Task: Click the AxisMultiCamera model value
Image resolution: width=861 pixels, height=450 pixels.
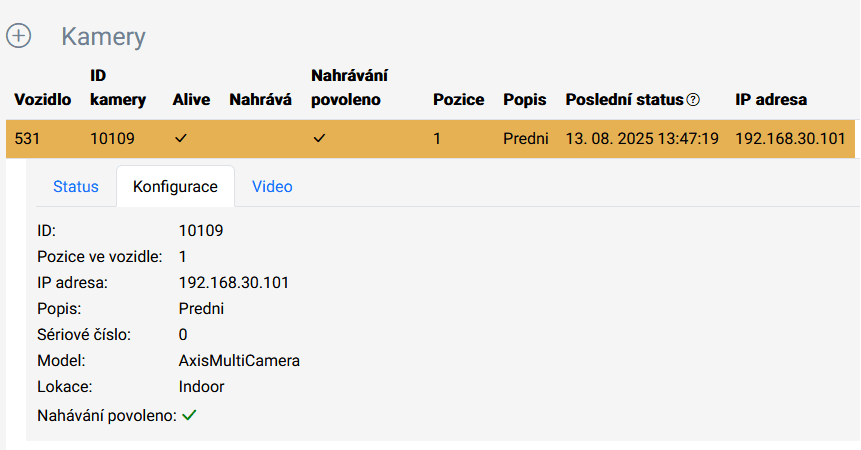Action: (x=239, y=361)
